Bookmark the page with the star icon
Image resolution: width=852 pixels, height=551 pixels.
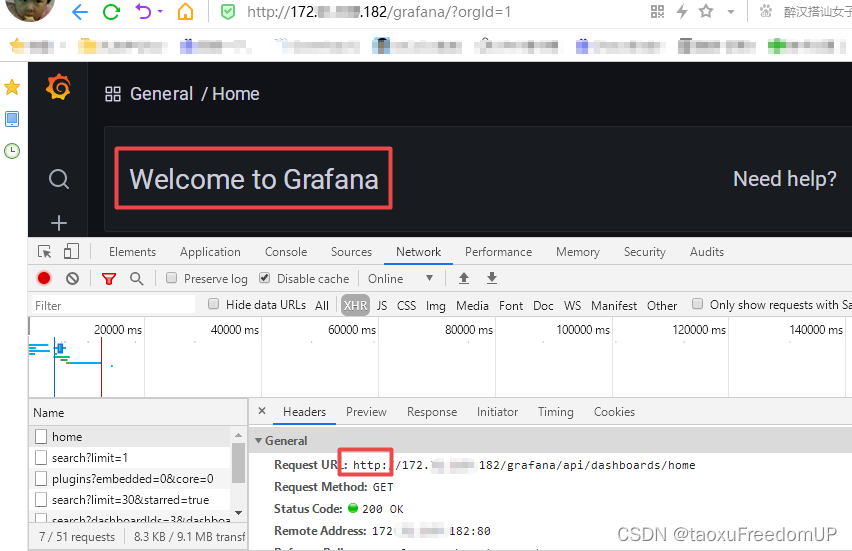click(x=706, y=11)
